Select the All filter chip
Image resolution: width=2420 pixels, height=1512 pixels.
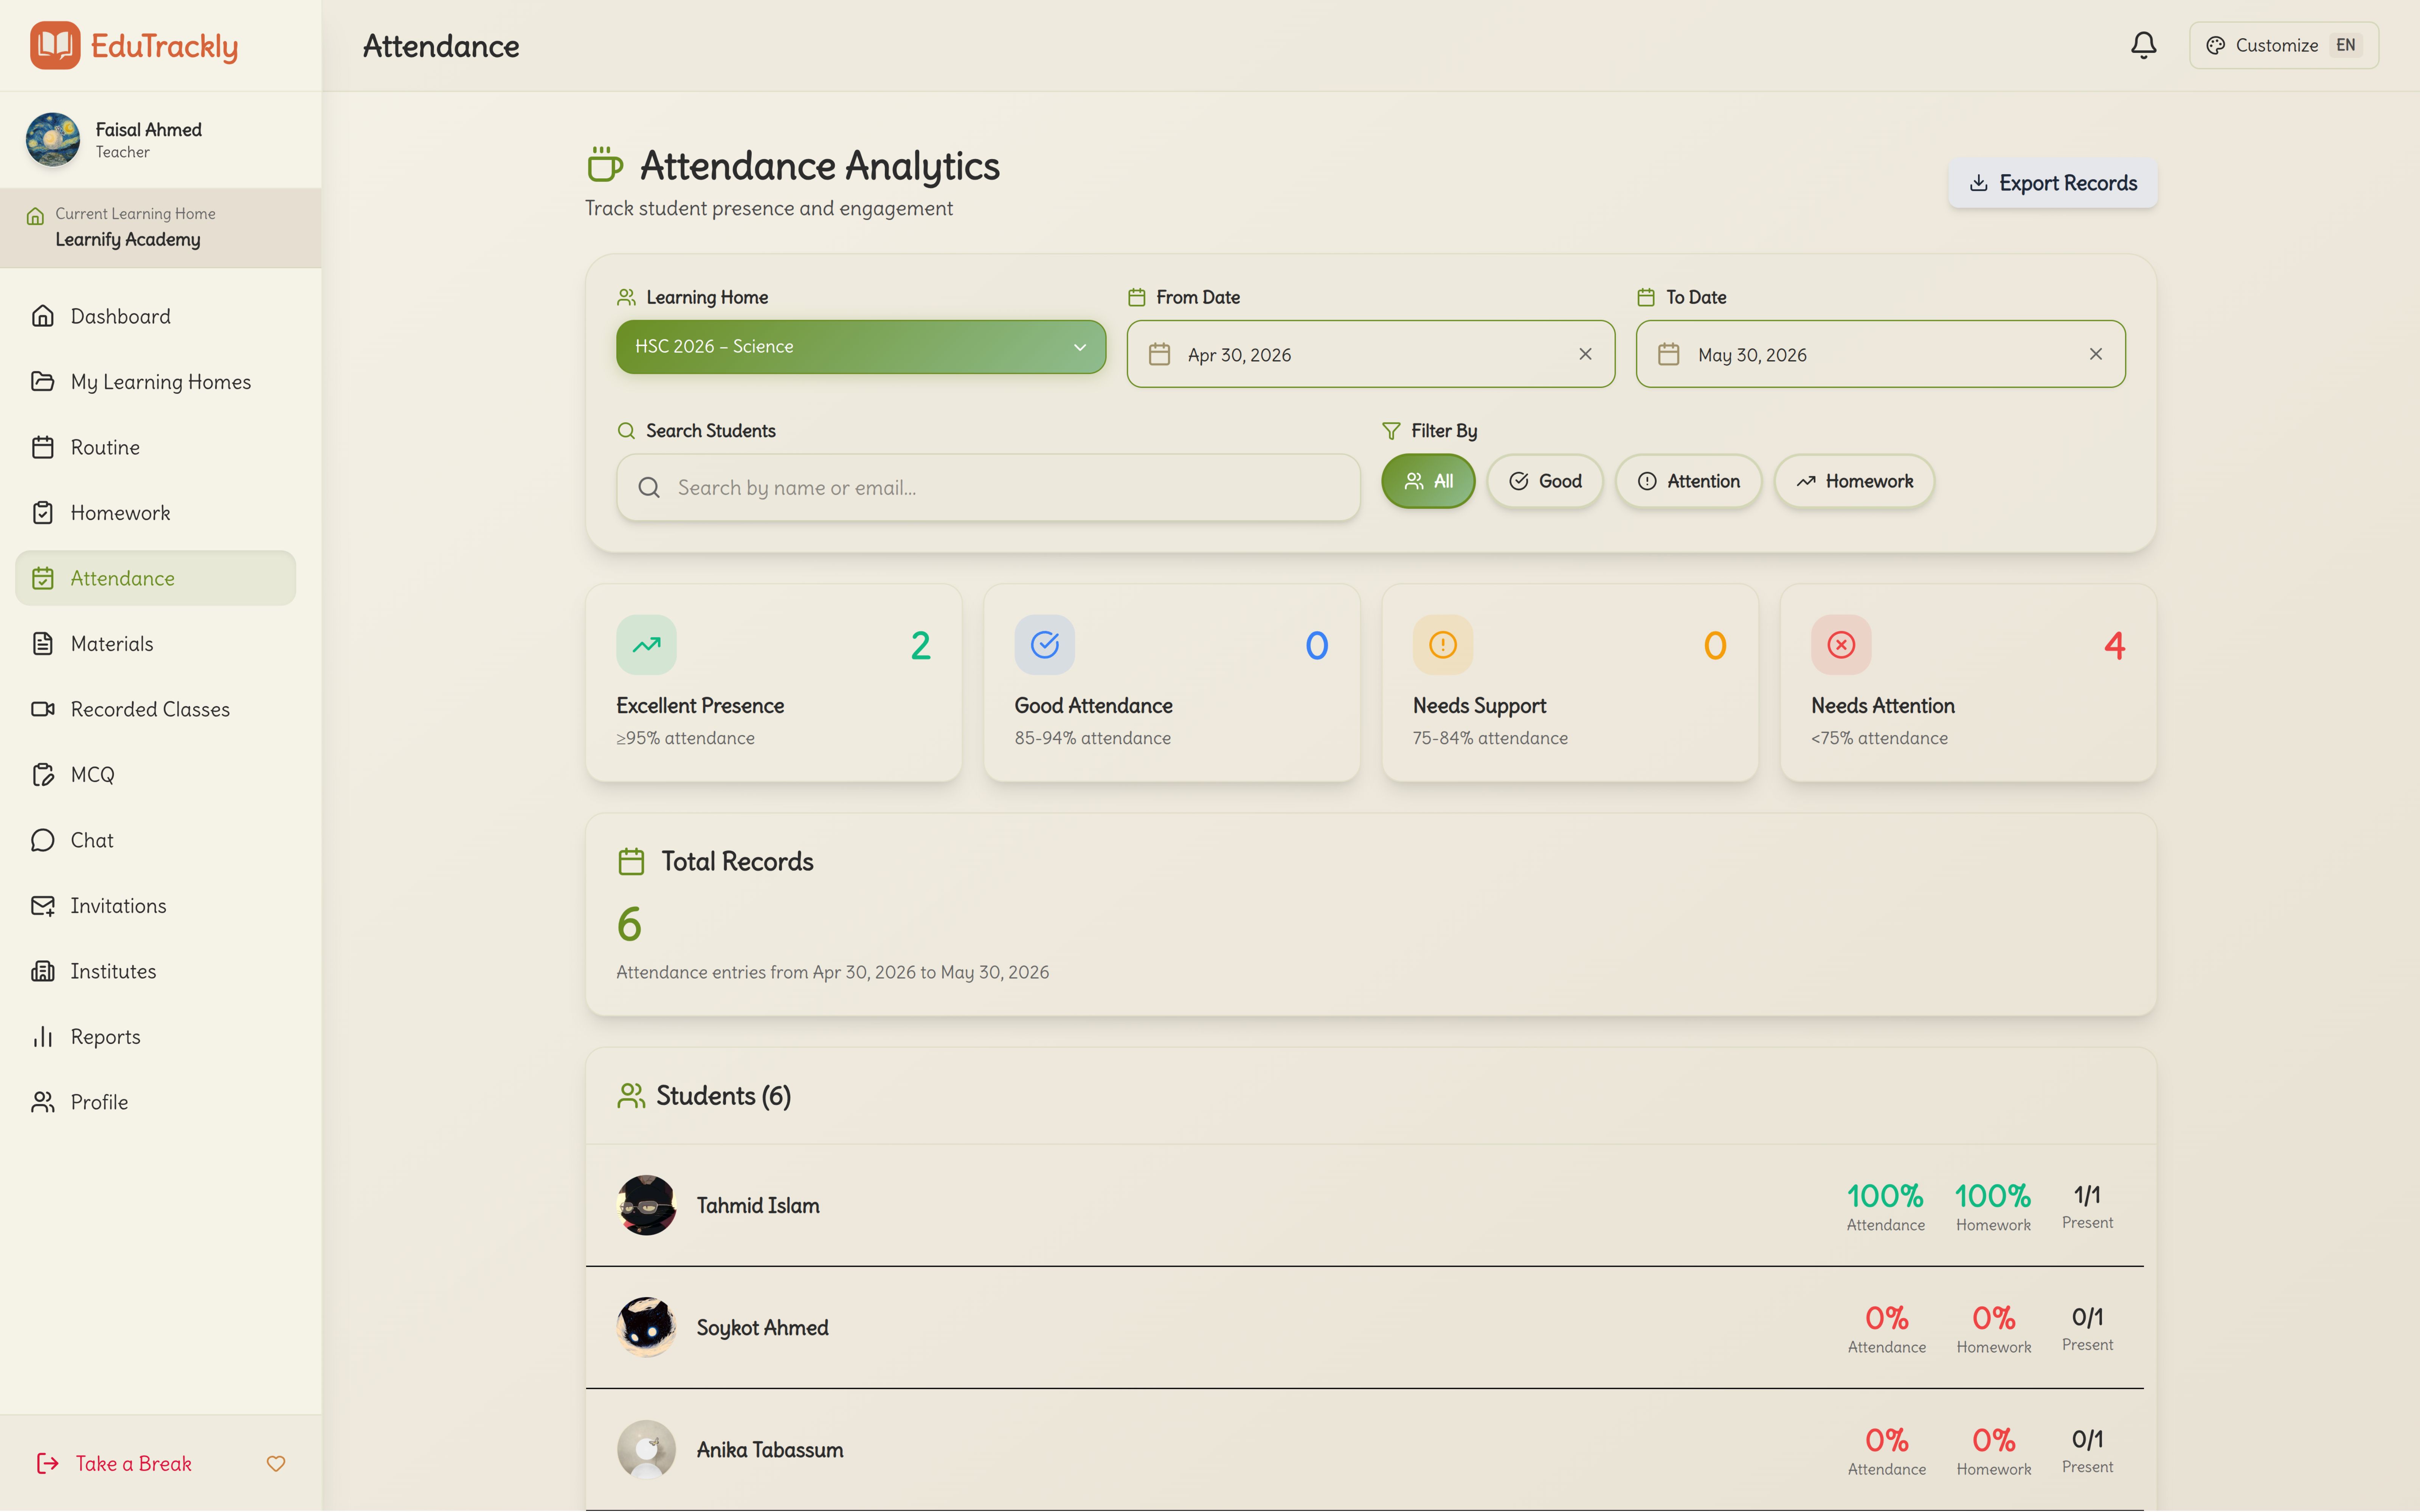click(x=1428, y=481)
